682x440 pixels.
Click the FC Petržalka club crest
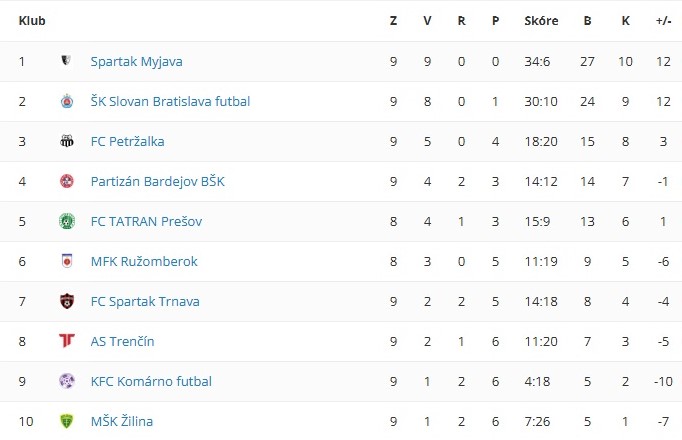[66, 141]
